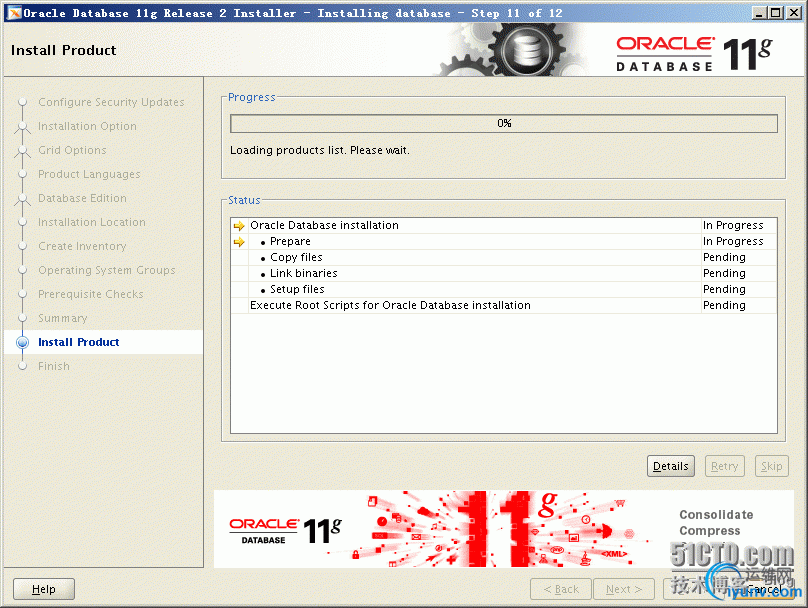808x608 pixels.
Task: Select the Database Edition step
Action: click(82, 198)
